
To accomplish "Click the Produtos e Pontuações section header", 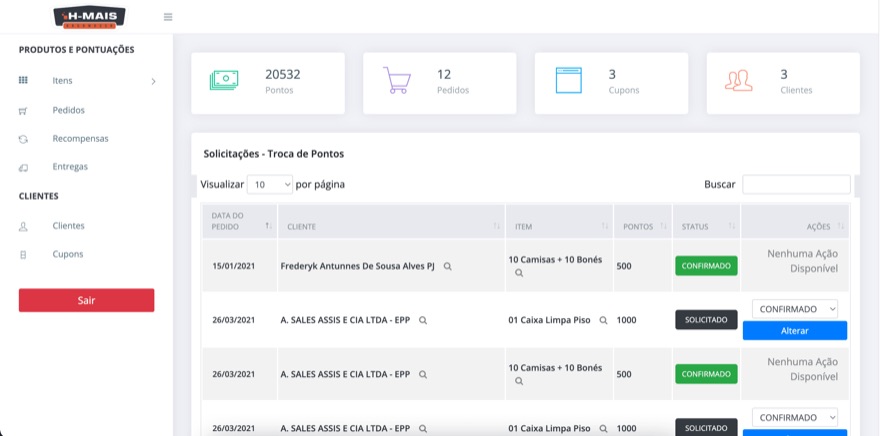I will point(76,50).
